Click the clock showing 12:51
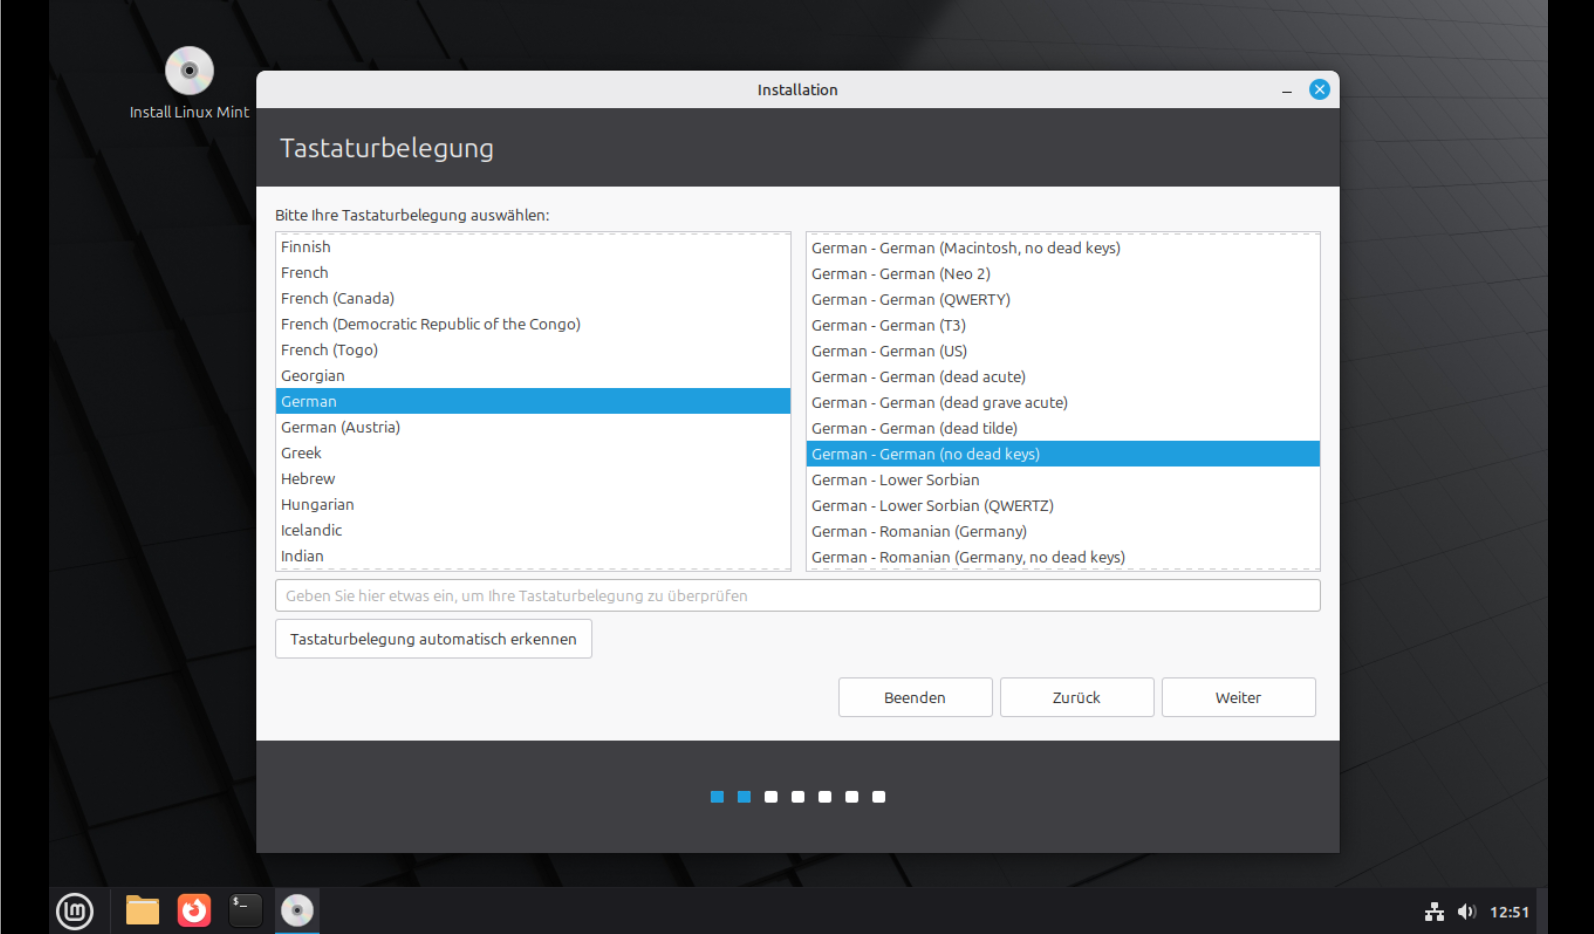This screenshot has width=1594, height=934. tap(1509, 912)
